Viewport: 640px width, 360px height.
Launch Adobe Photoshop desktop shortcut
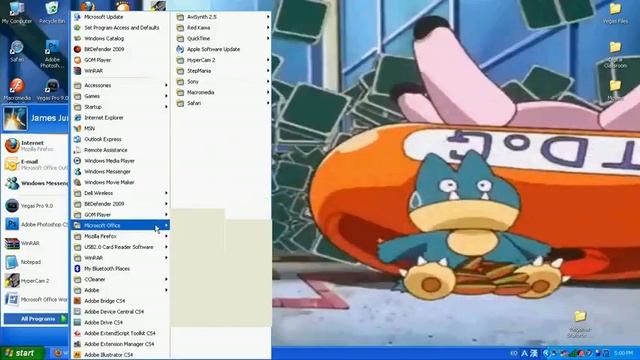coord(52,53)
